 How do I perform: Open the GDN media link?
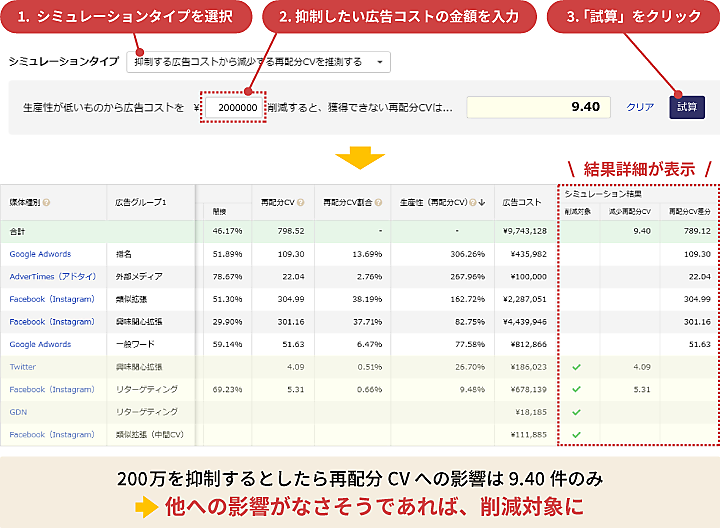click(x=18, y=412)
